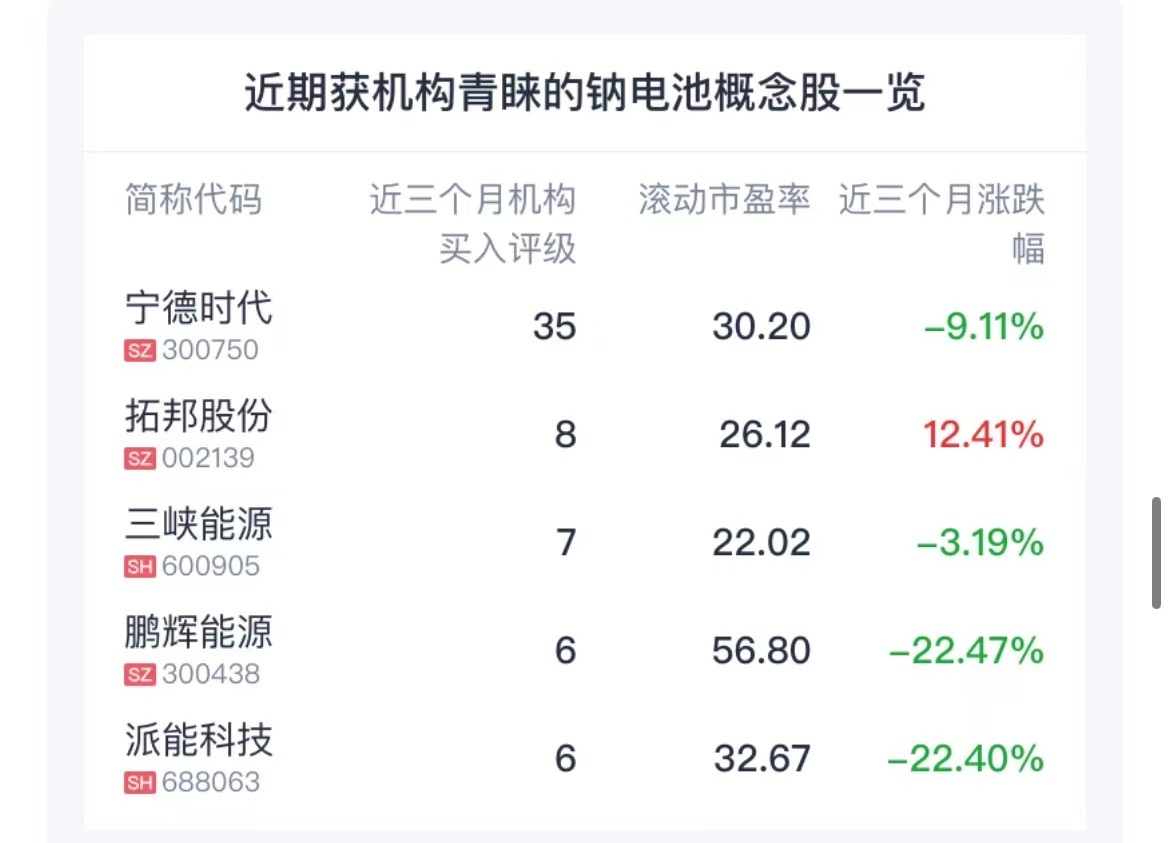The height and width of the screenshot is (843, 1170).
Task: Sort by 滚动市盈率 column header
Action: pyautogui.click(x=724, y=200)
